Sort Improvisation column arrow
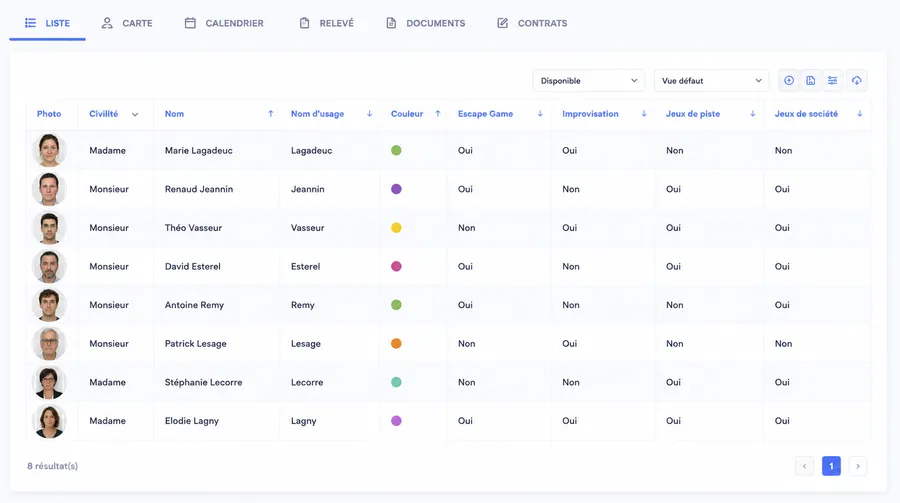 [x=644, y=114]
